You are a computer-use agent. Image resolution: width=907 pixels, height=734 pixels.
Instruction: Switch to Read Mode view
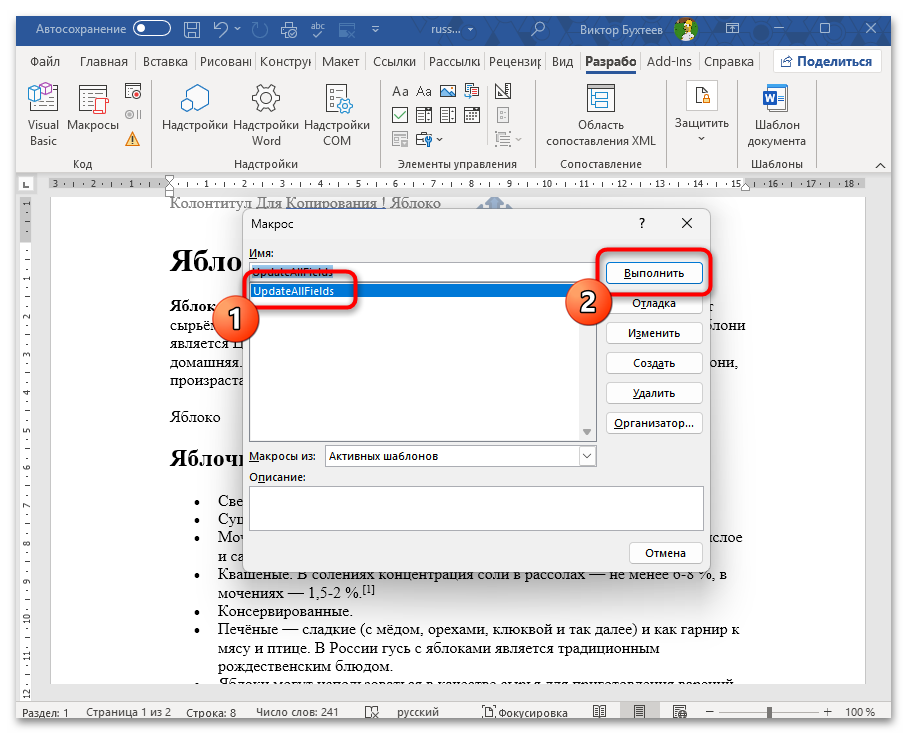coord(600,712)
